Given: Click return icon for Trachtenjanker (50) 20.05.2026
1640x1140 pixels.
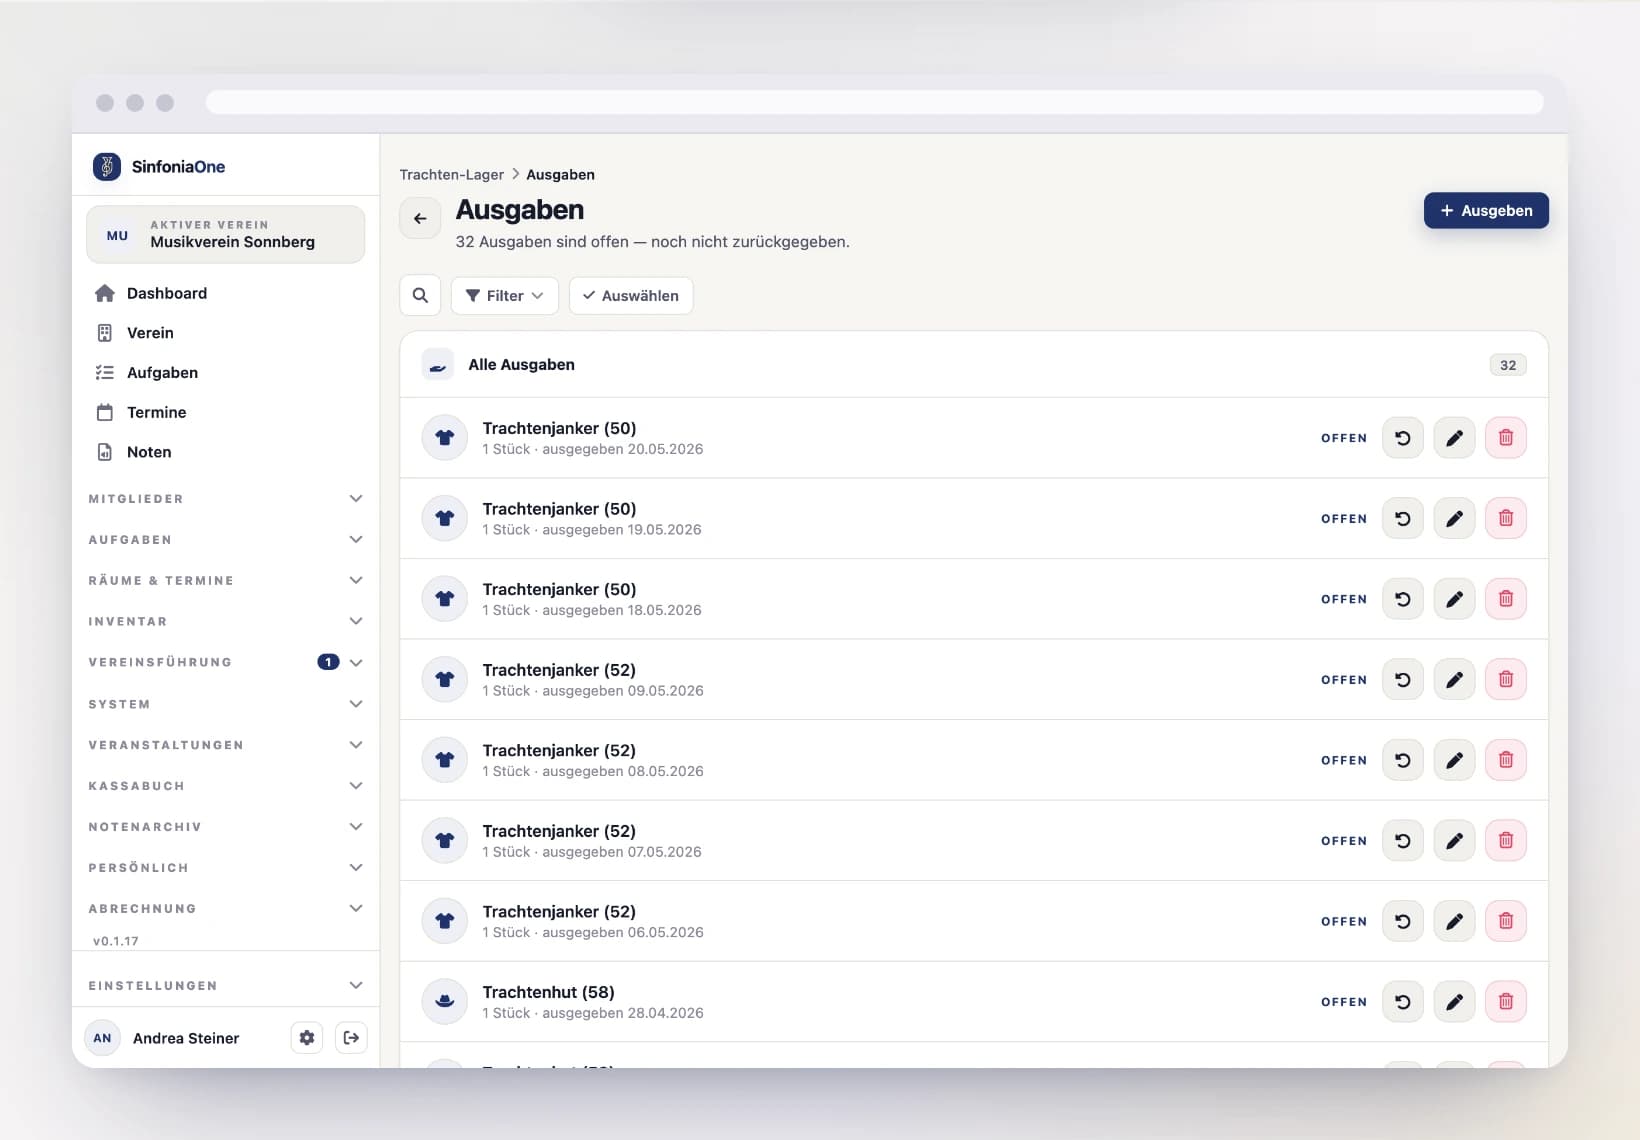Looking at the screenshot, I should click(x=1403, y=438).
